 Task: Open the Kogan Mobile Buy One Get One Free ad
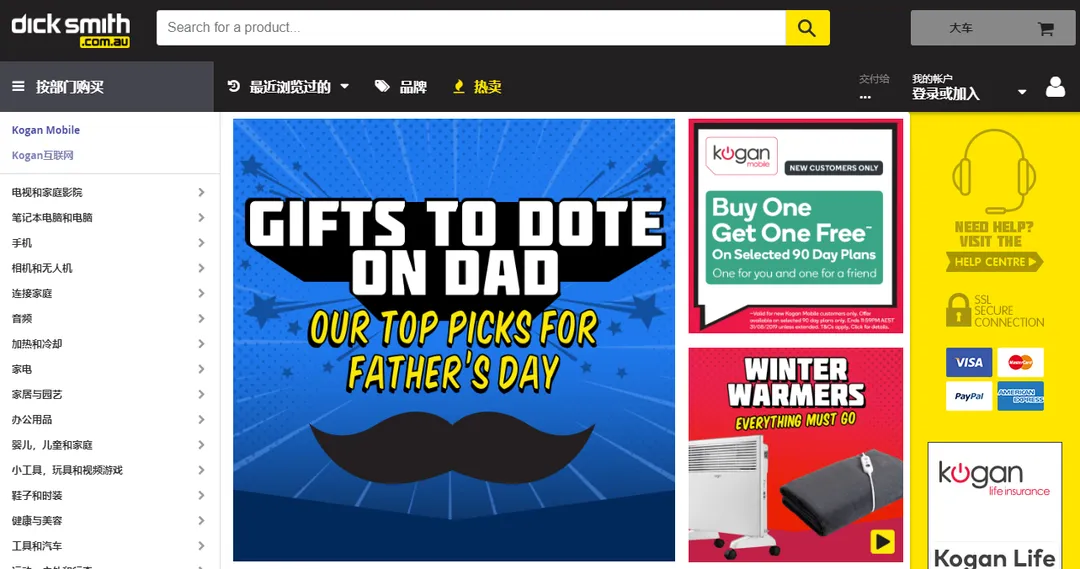coord(796,226)
